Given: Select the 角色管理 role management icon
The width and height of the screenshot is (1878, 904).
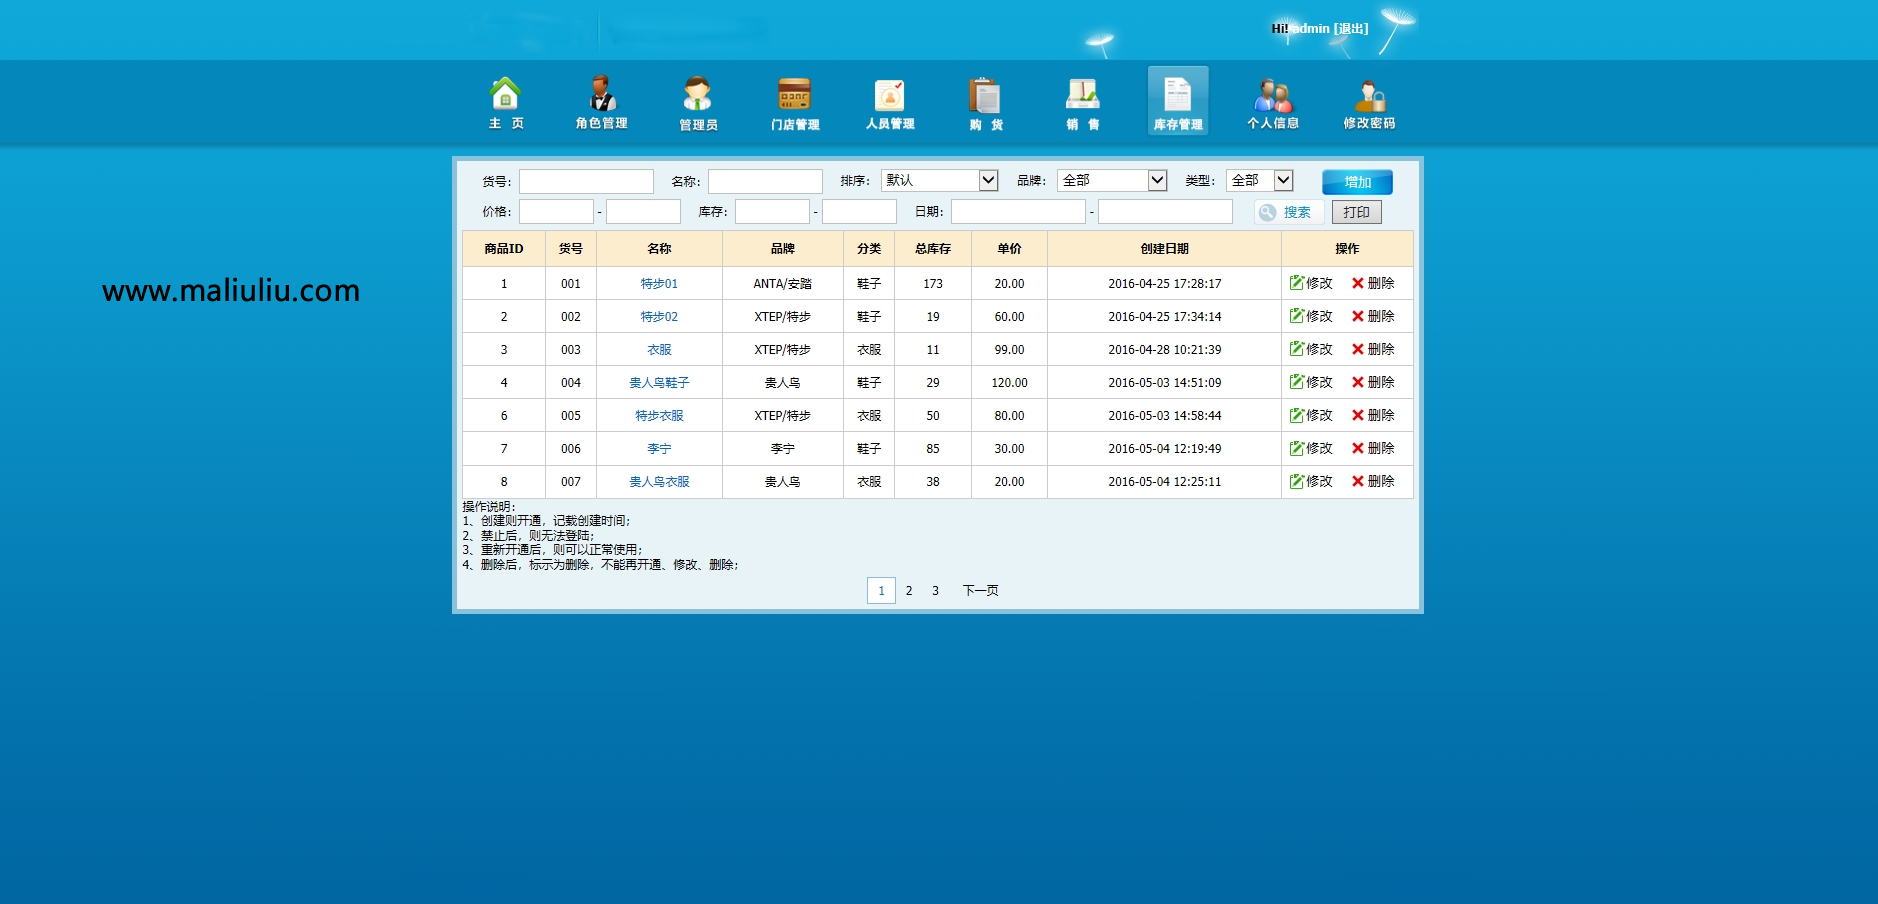Looking at the screenshot, I should 601,100.
